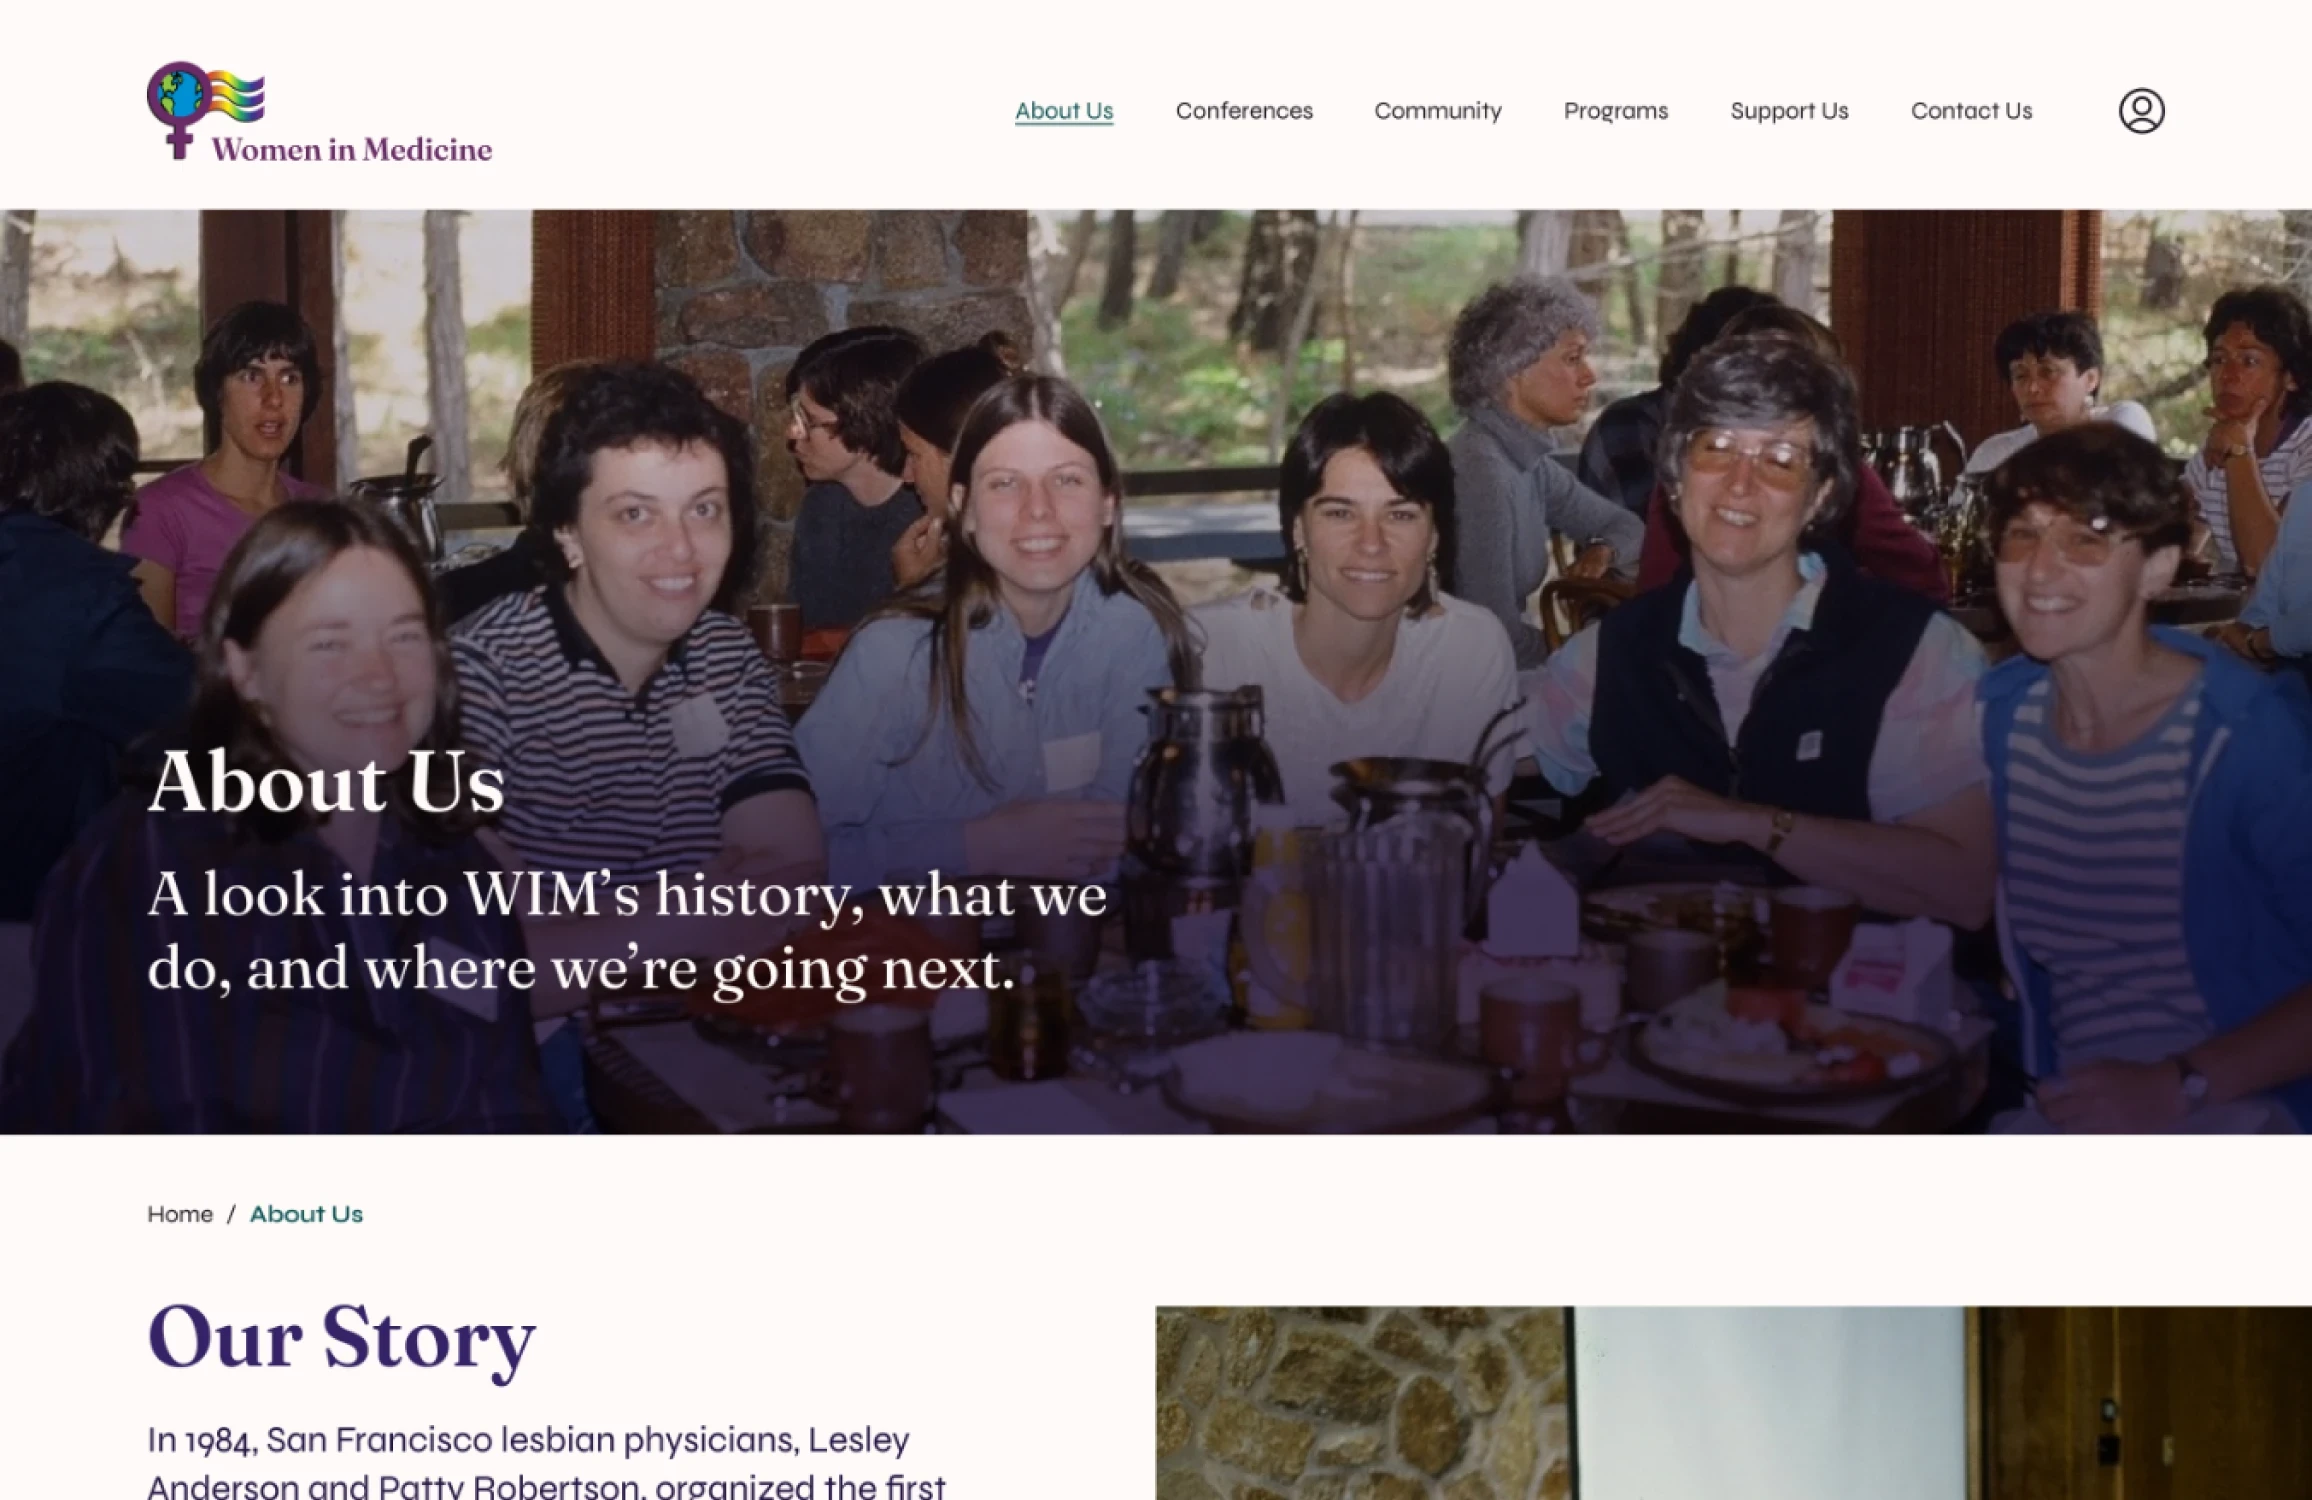This screenshot has width=2312, height=1500.
Task: Click the About Us breadcrumb item
Action: coord(306,1214)
